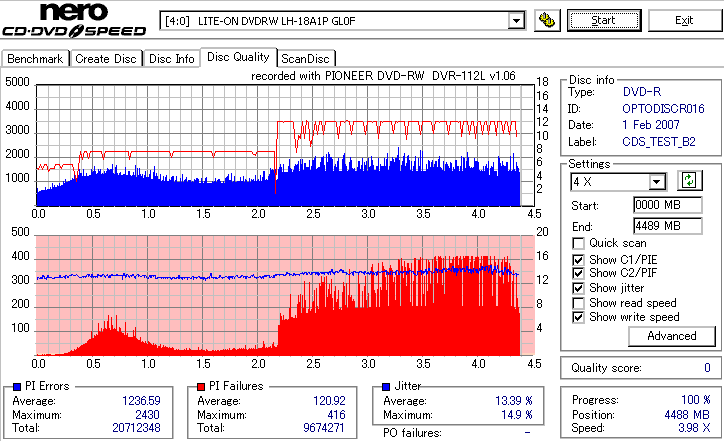Image resolution: width=724 pixels, height=441 pixels.
Task: Click the Progress 100 % value
Action: coord(695,400)
